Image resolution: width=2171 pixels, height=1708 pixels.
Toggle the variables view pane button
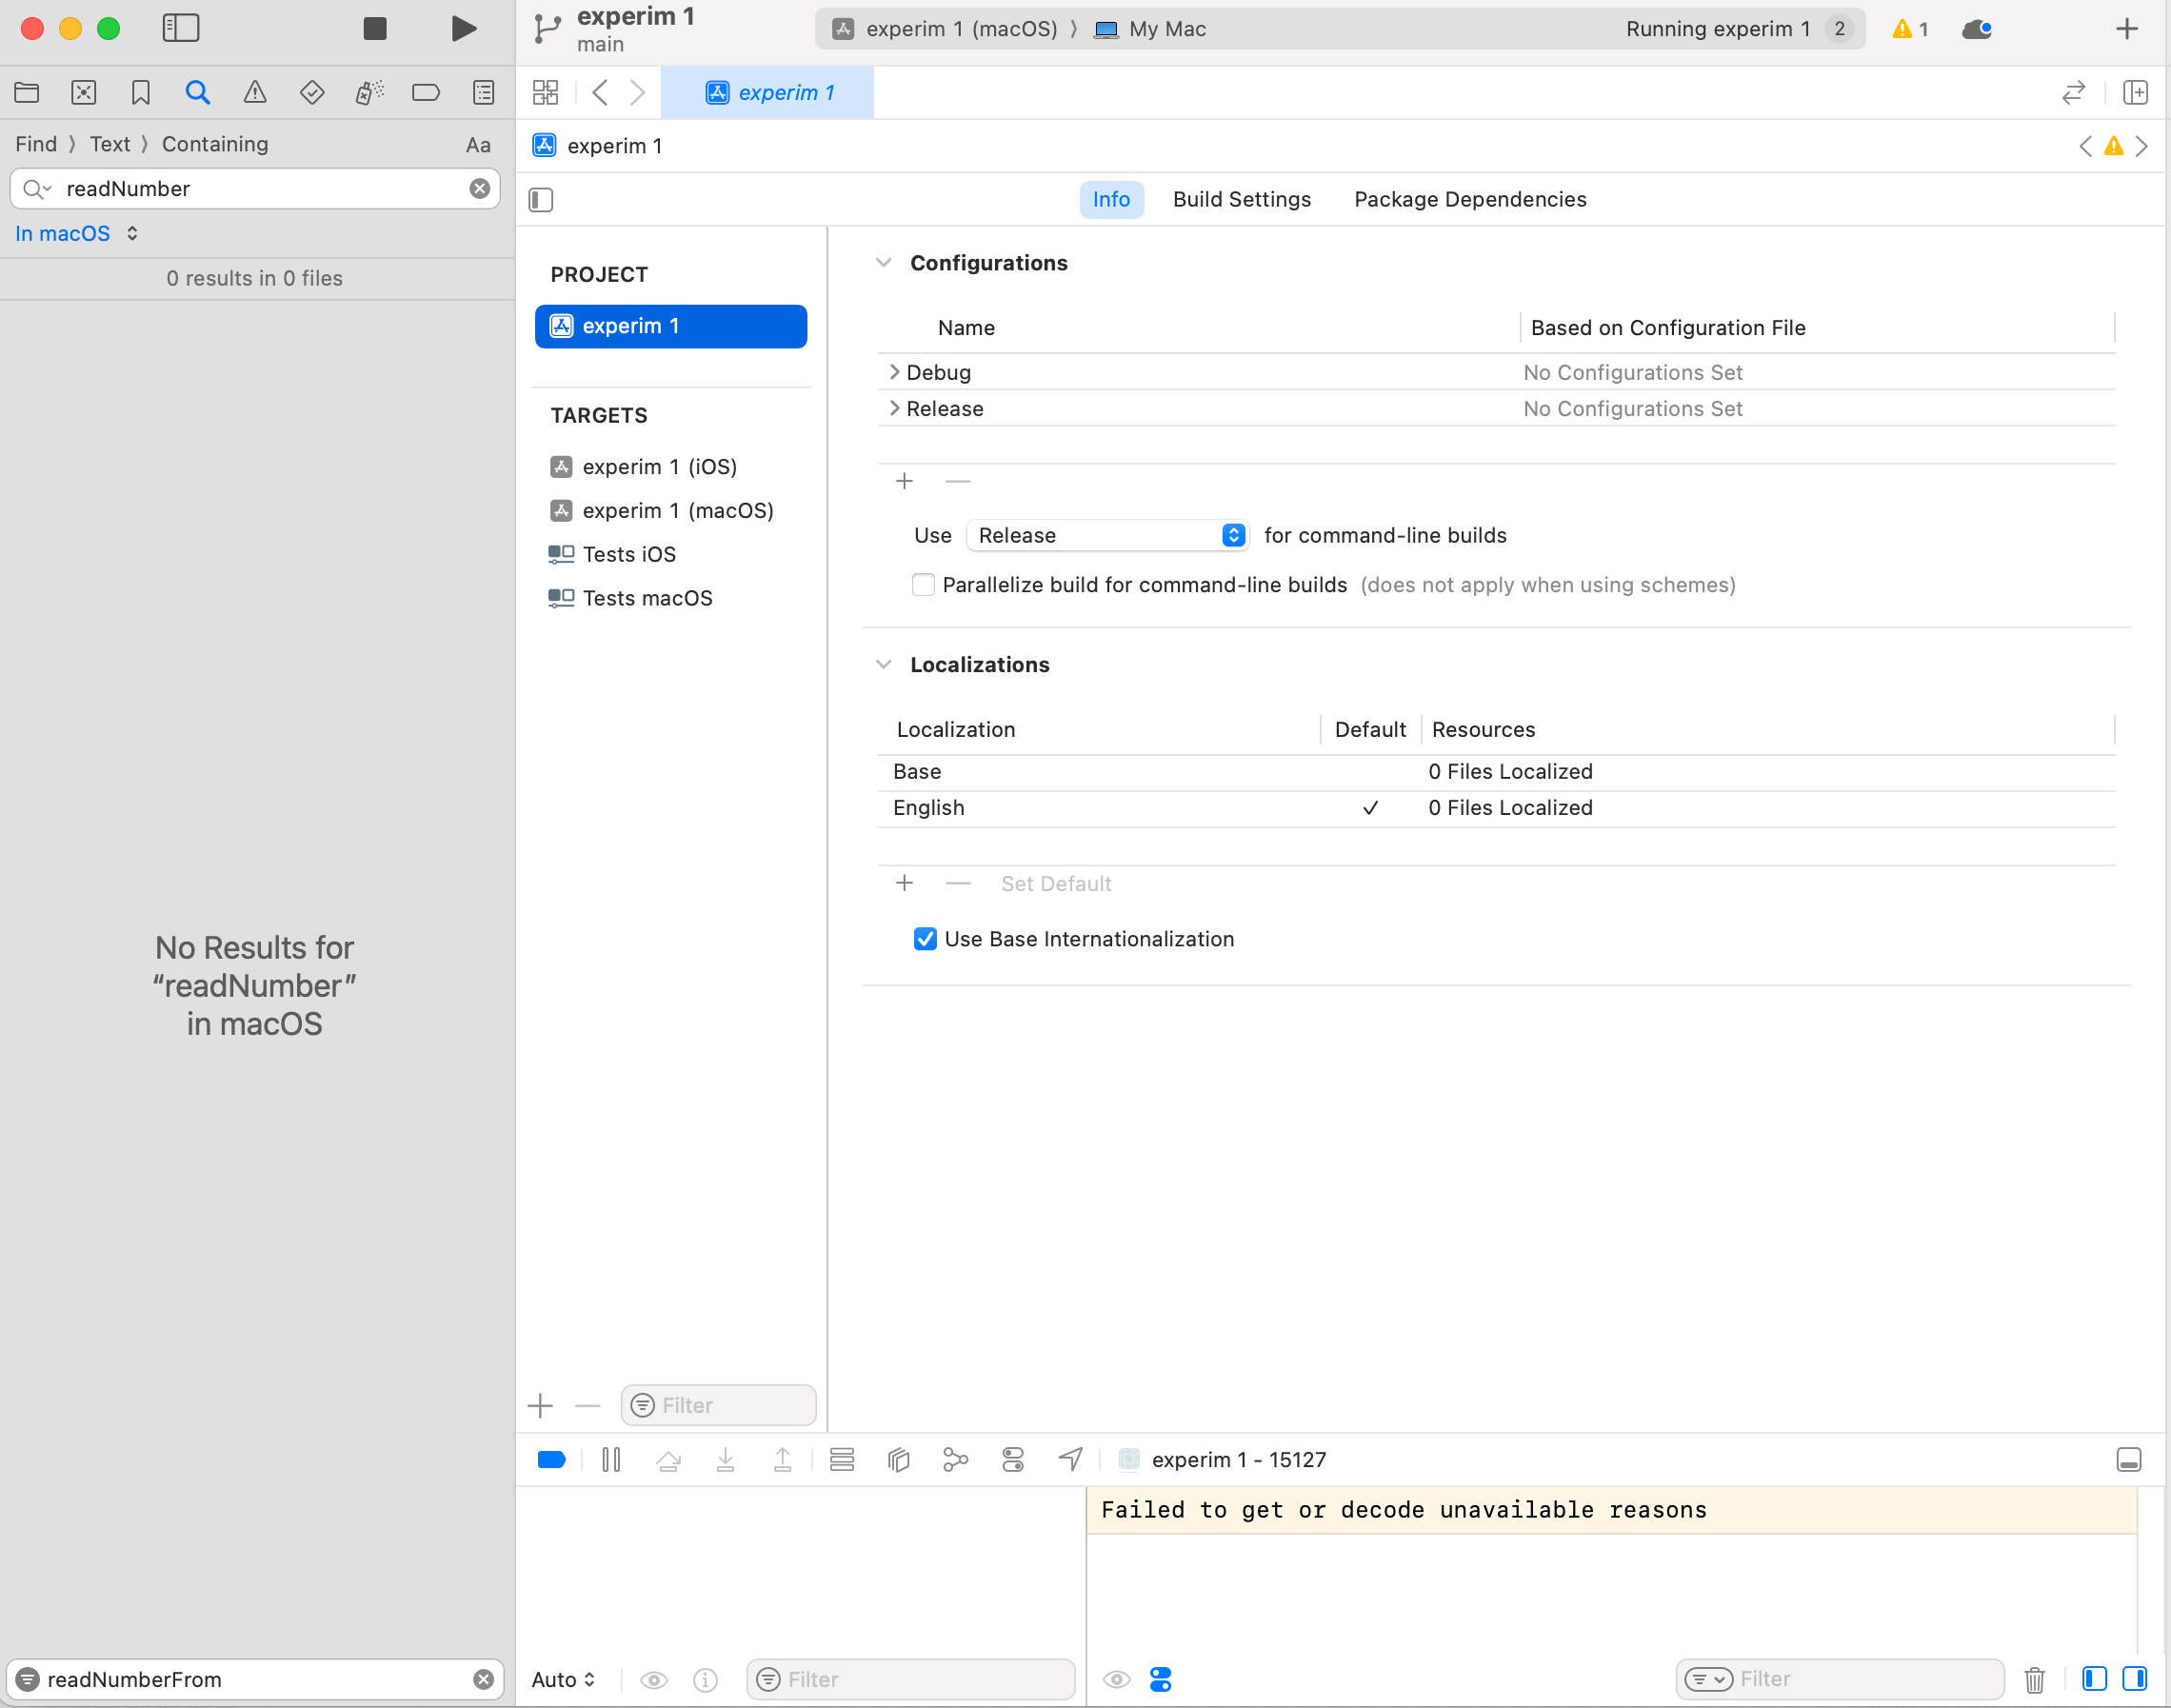pos(2094,1679)
